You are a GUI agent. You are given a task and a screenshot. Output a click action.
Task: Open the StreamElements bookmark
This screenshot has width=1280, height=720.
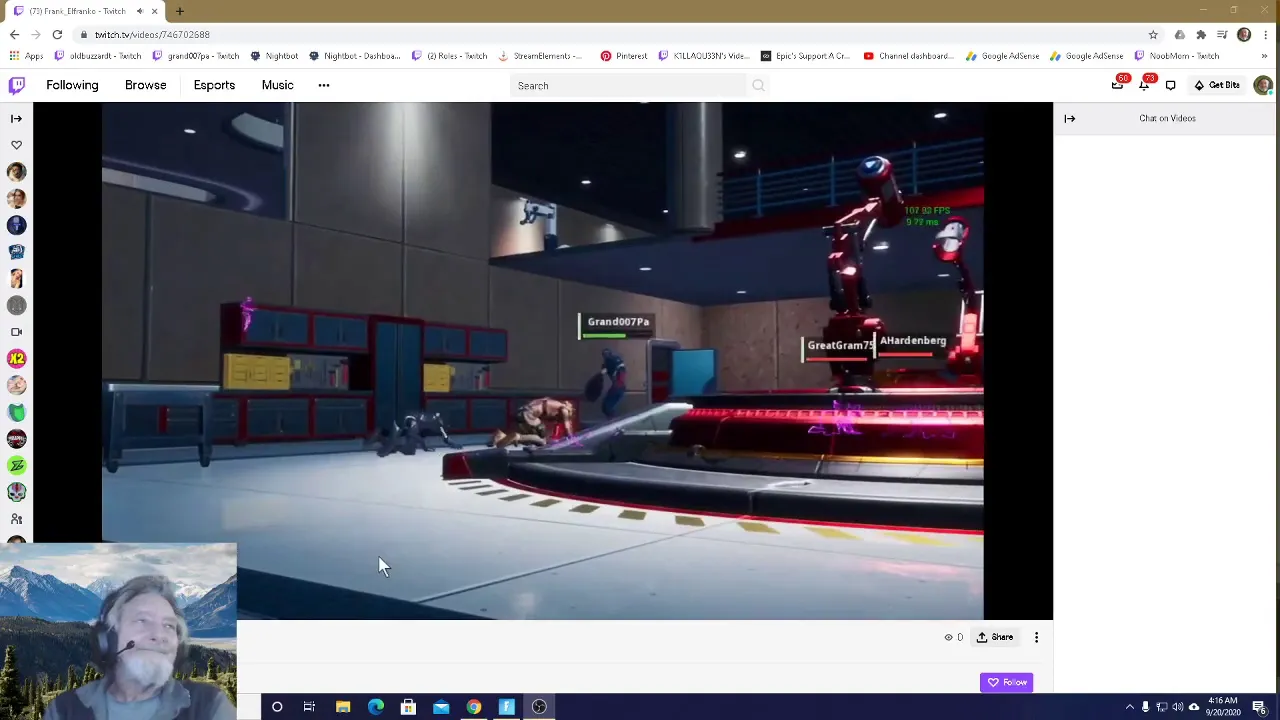click(x=540, y=56)
